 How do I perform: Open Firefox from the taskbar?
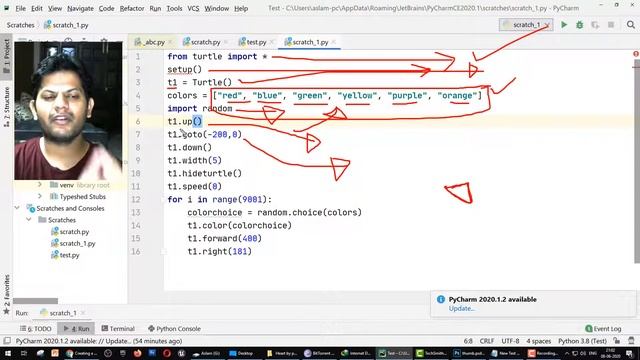pos(138,353)
